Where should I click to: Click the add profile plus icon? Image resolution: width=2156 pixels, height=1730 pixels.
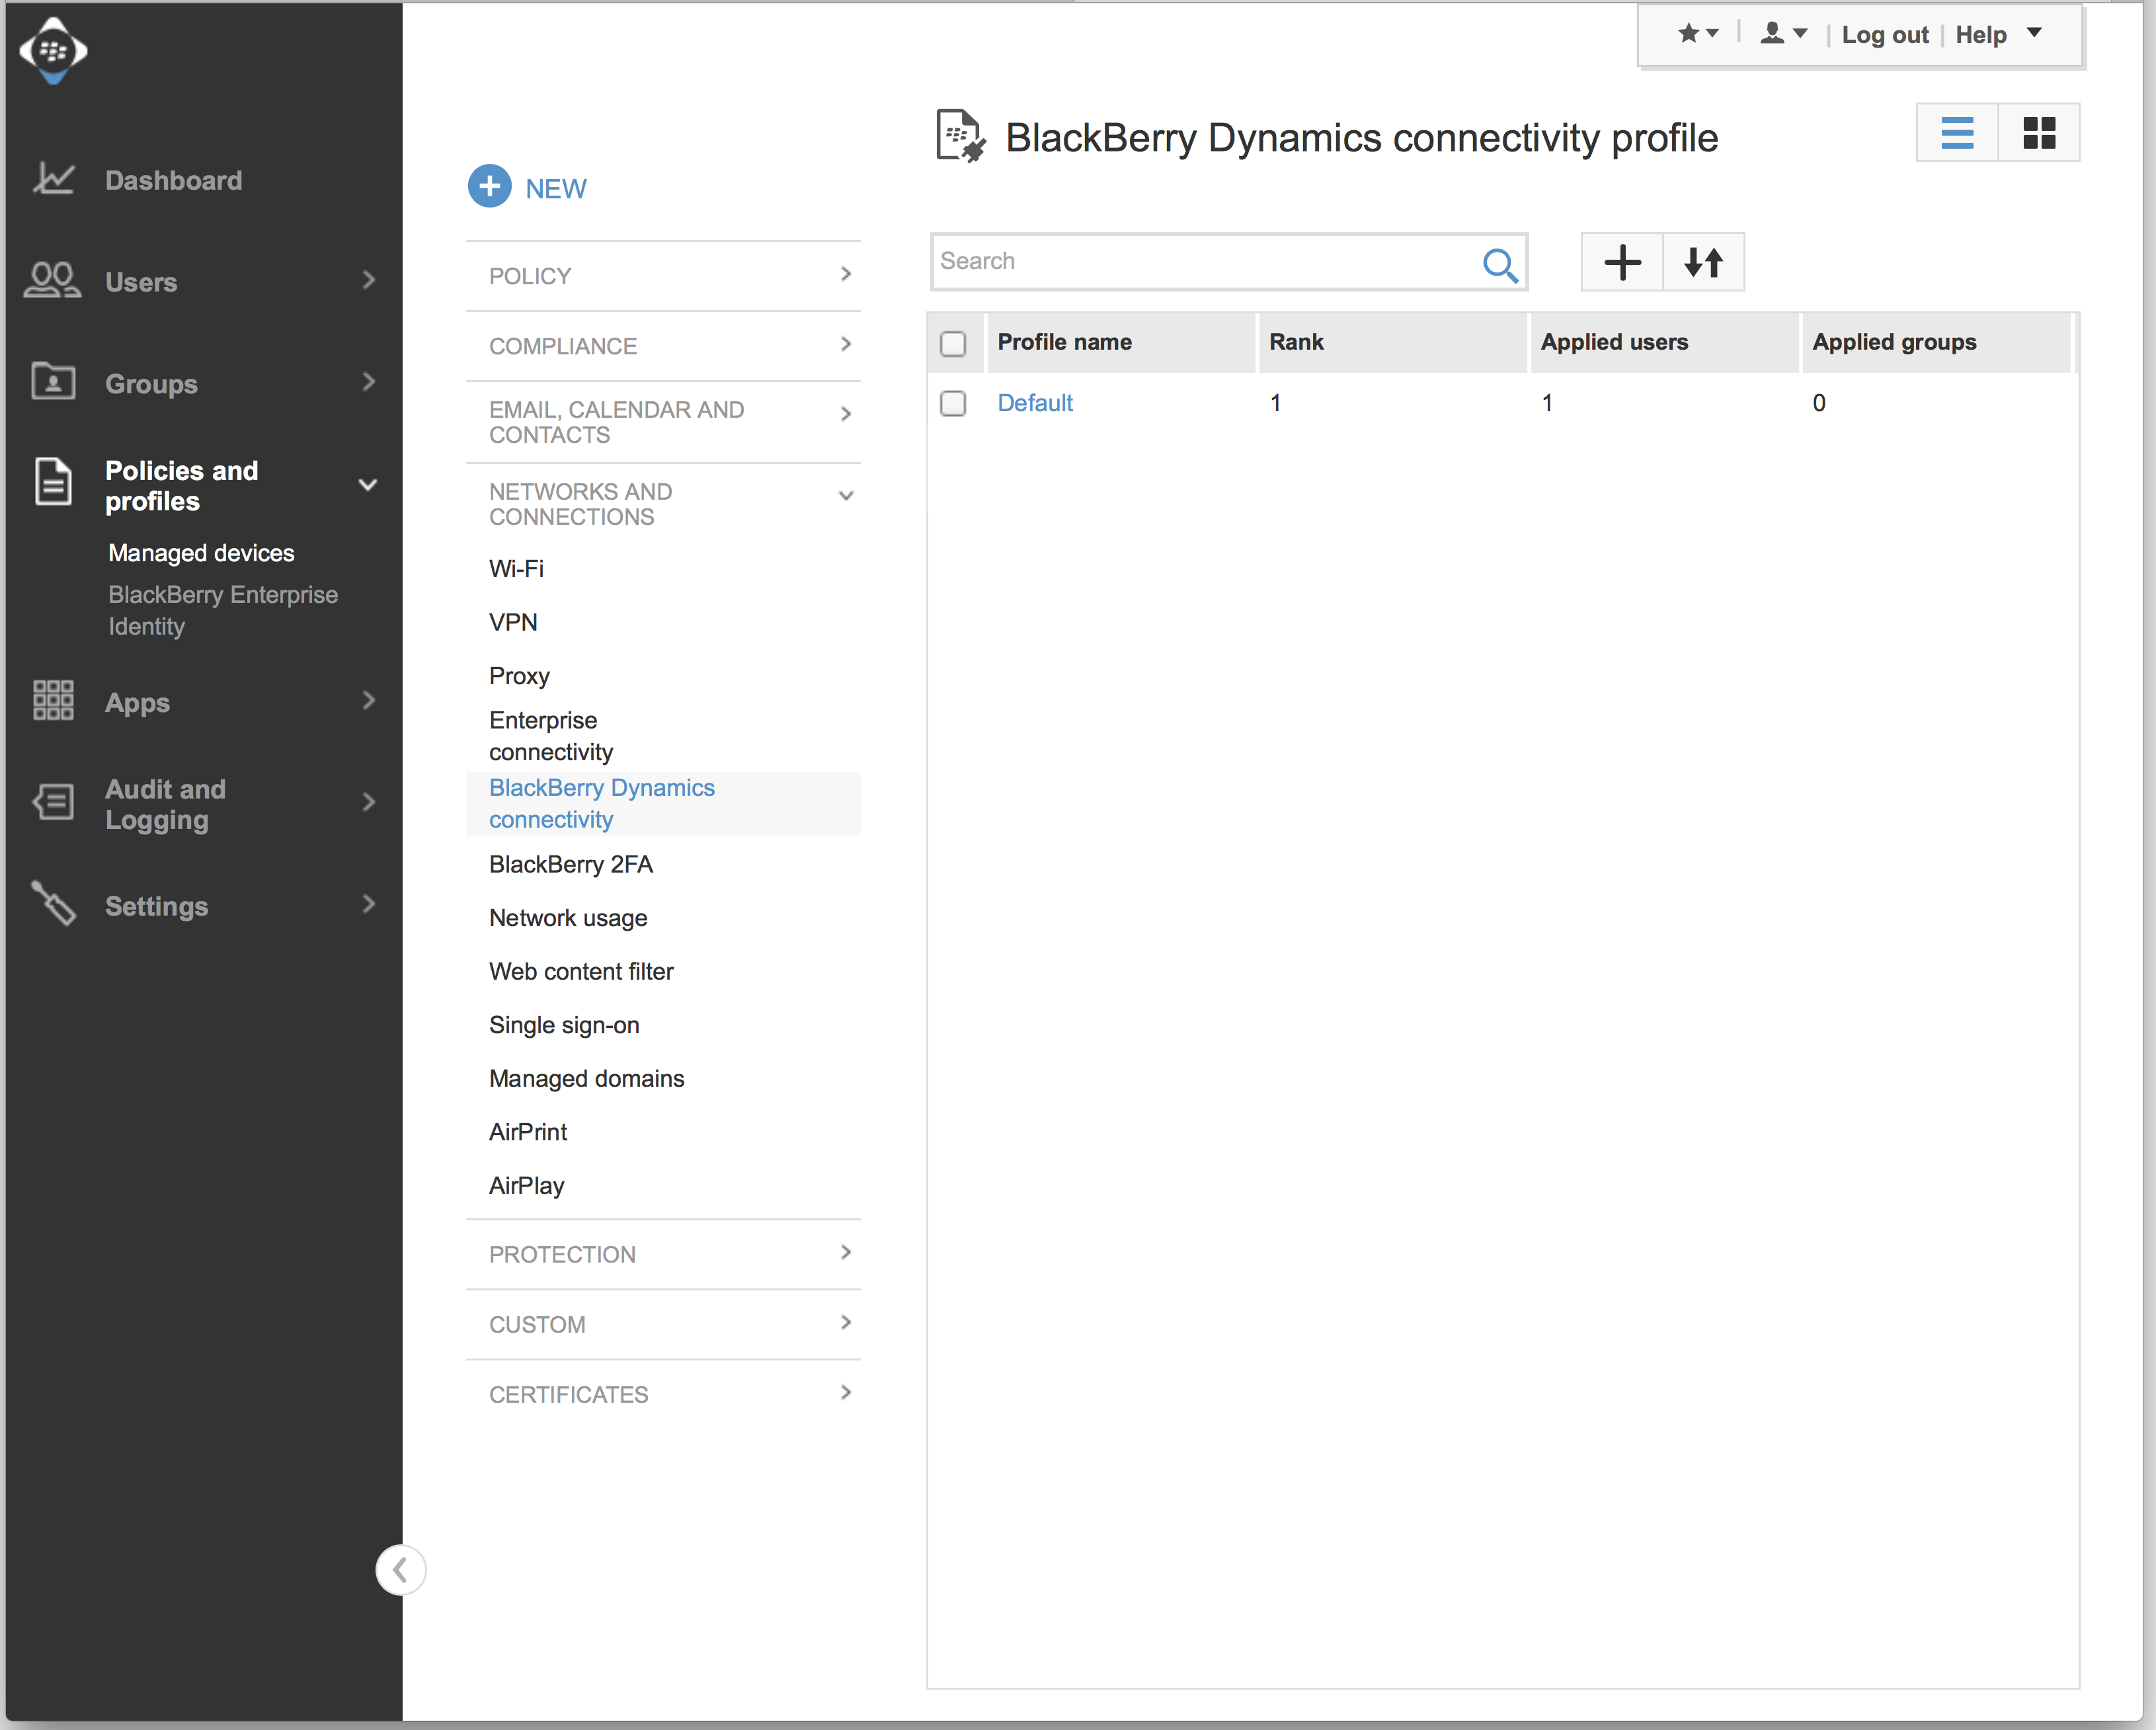pos(1622,262)
